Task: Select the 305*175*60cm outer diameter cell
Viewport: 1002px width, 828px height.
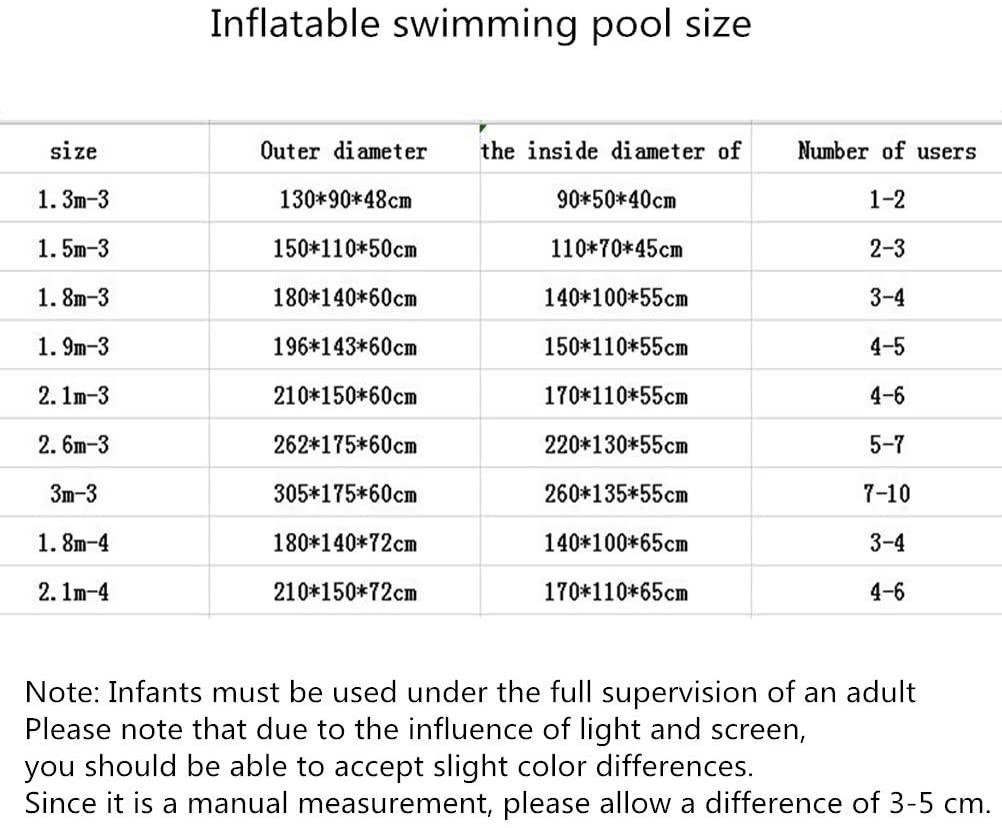Action: [345, 494]
